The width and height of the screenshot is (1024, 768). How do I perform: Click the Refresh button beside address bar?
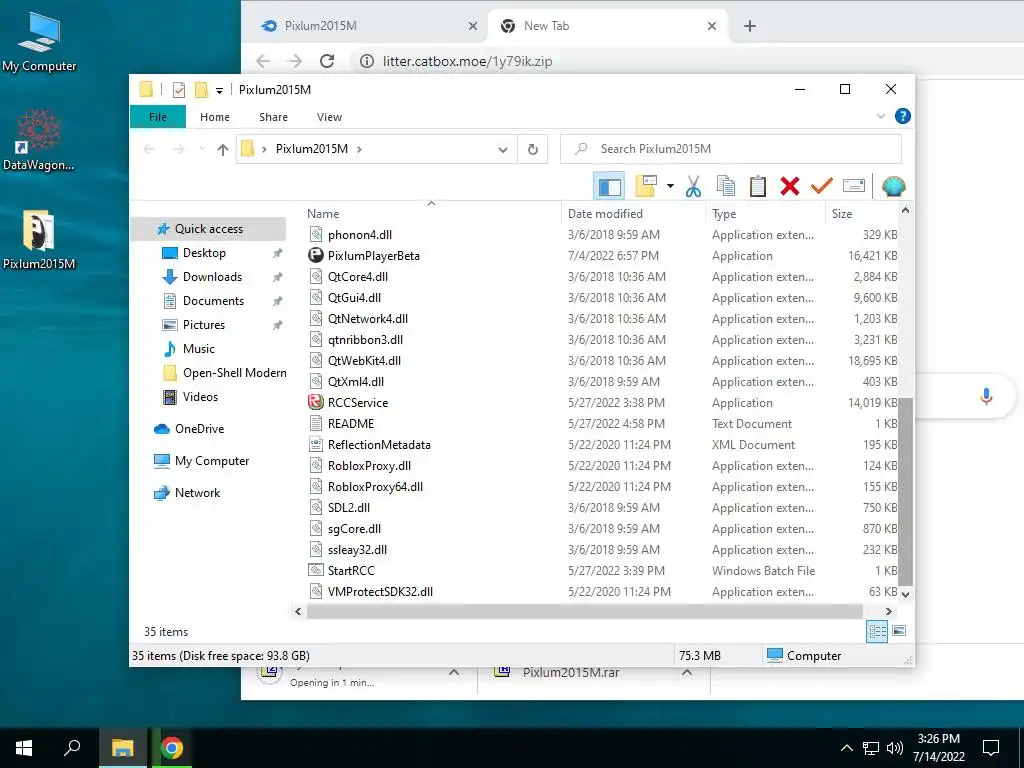click(x=533, y=150)
